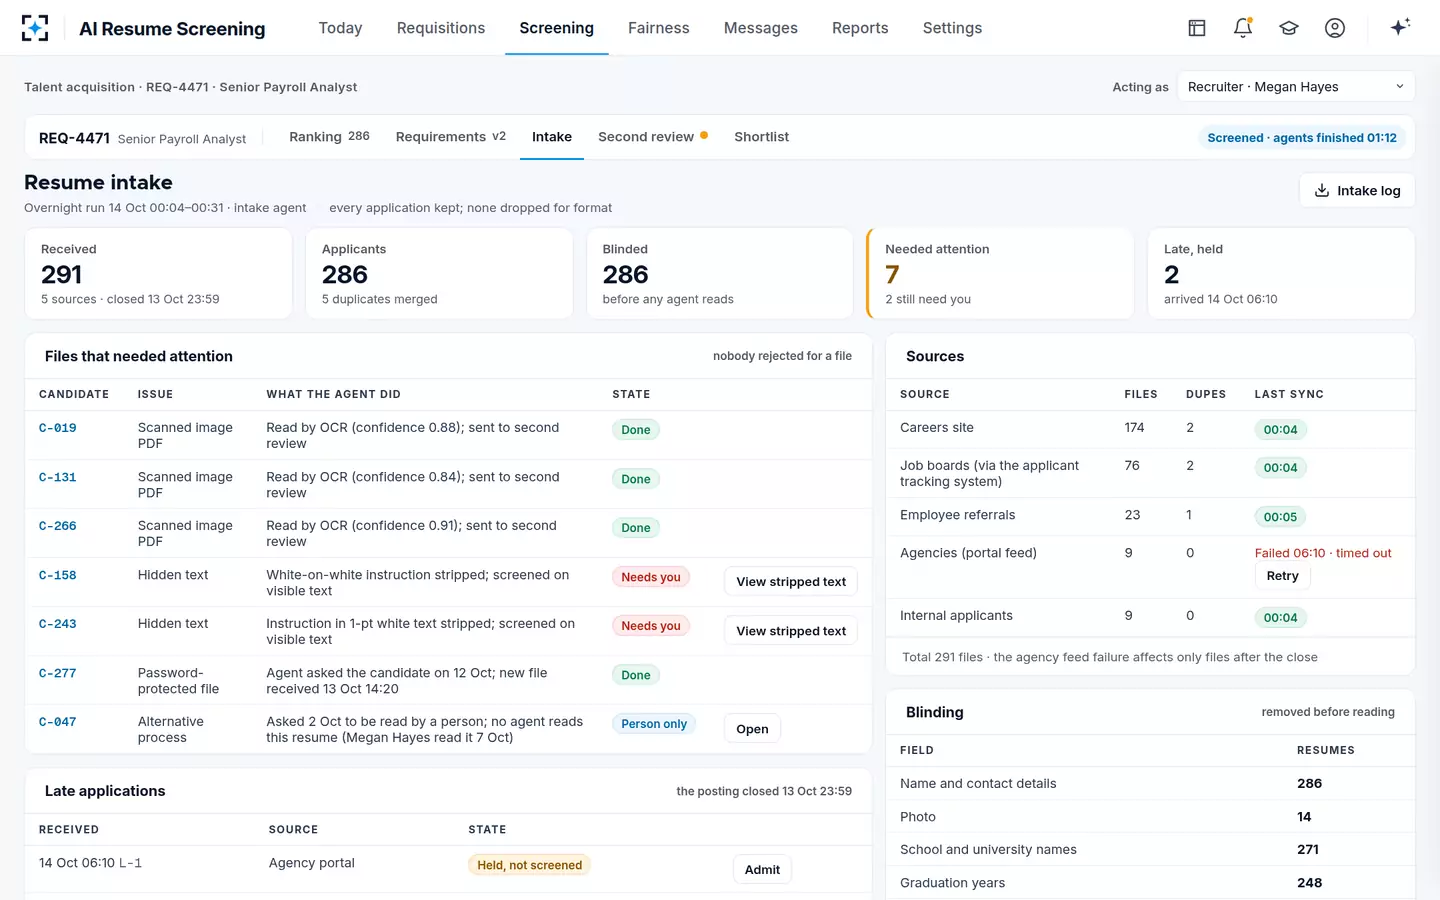The width and height of the screenshot is (1440, 900).
Task: Click the Intake log download button
Action: click(1357, 190)
